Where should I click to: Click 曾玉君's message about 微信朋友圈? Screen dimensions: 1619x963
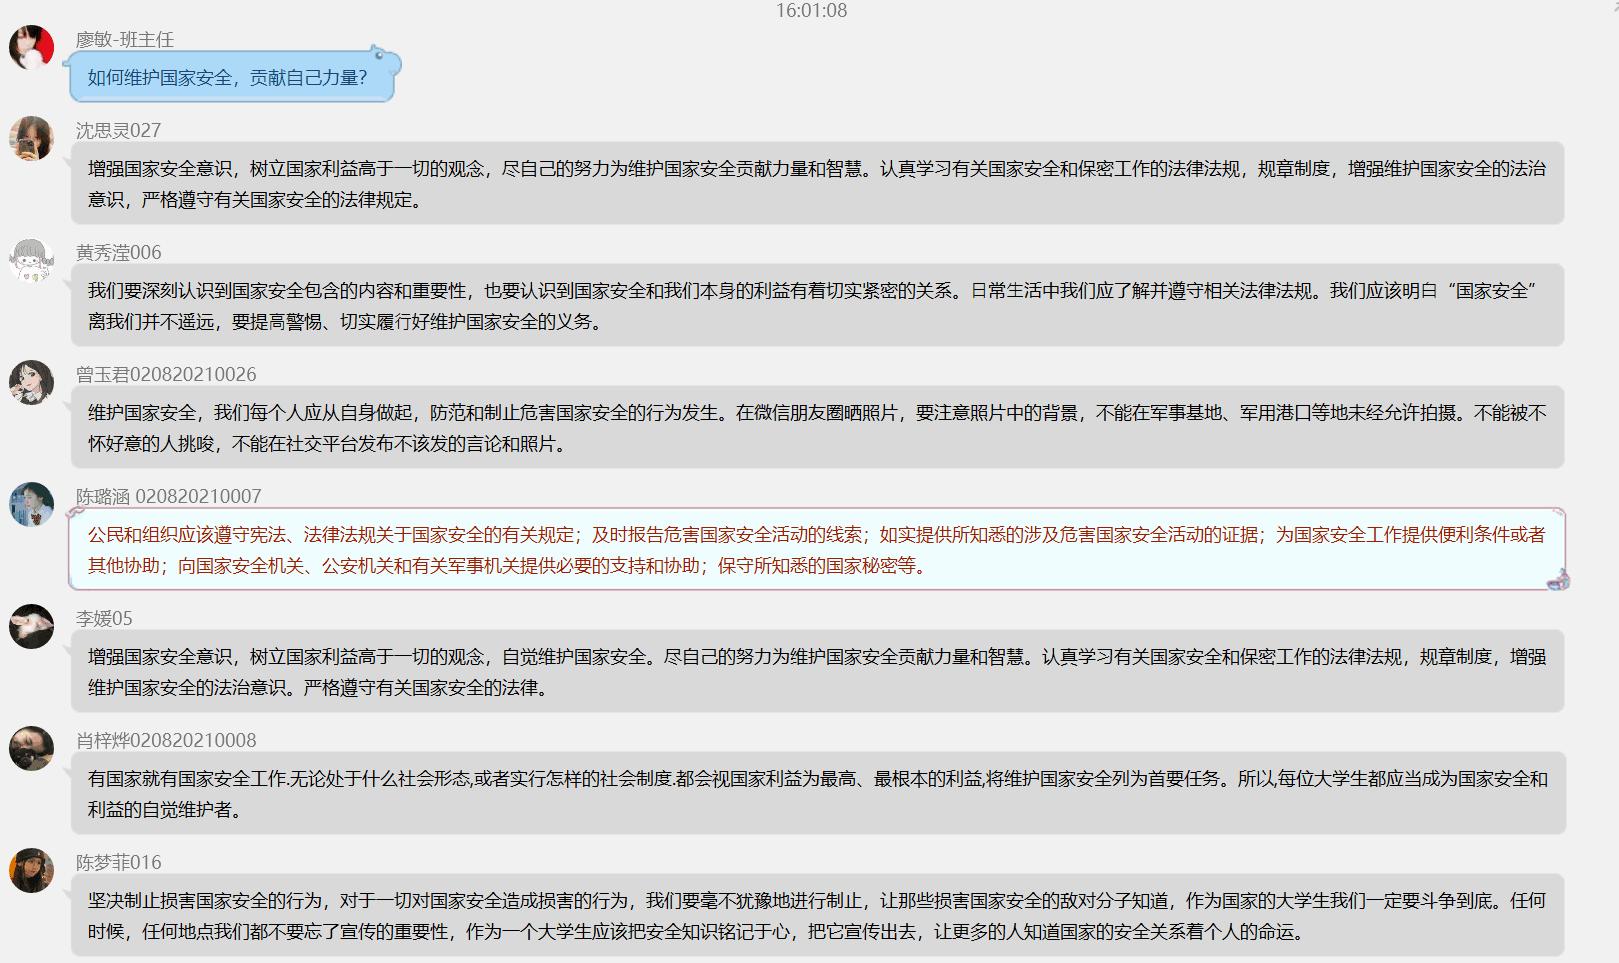(x=816, y=428)
